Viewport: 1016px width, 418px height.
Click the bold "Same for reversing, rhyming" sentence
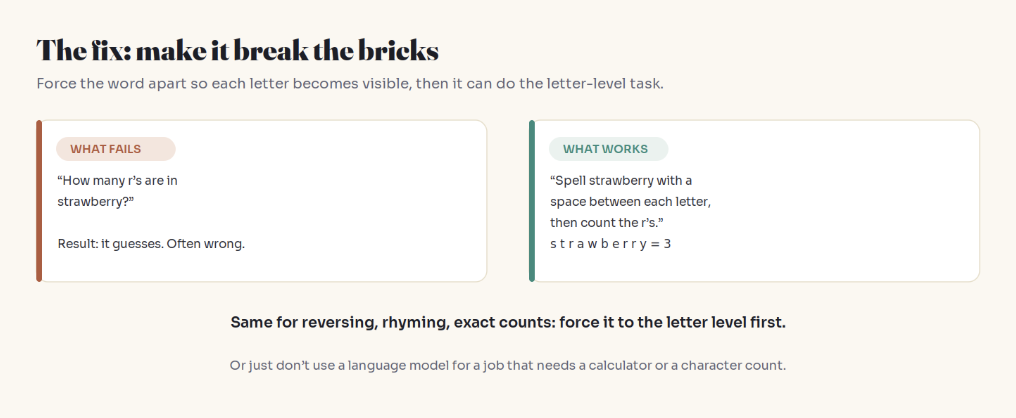point(508,322)
